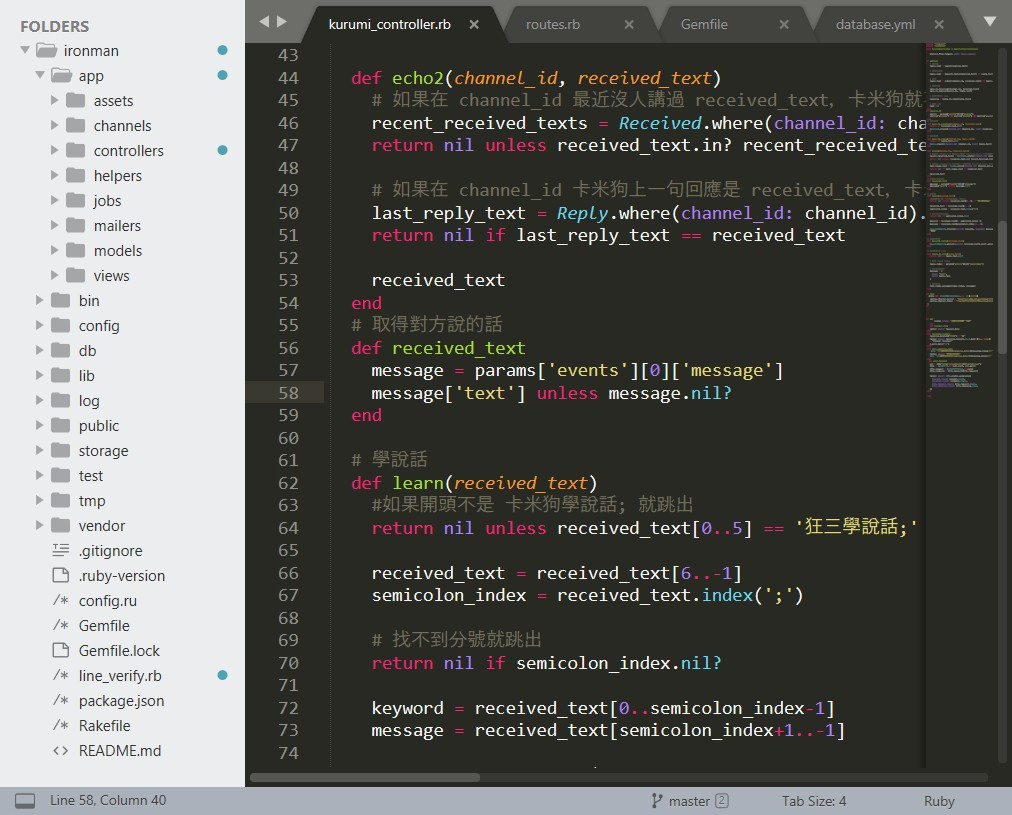Click the Gemfile.lock file icon
This screenshot has height=815, width=1012.
(x=61, y=650)
